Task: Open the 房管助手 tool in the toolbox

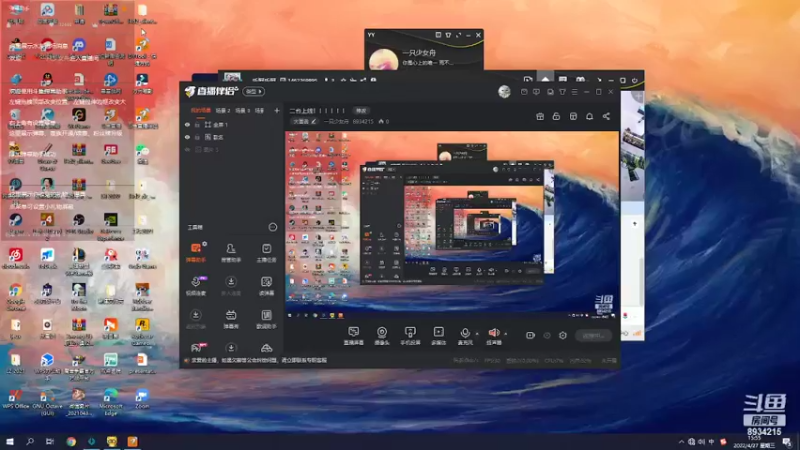Action: [231, 252]
